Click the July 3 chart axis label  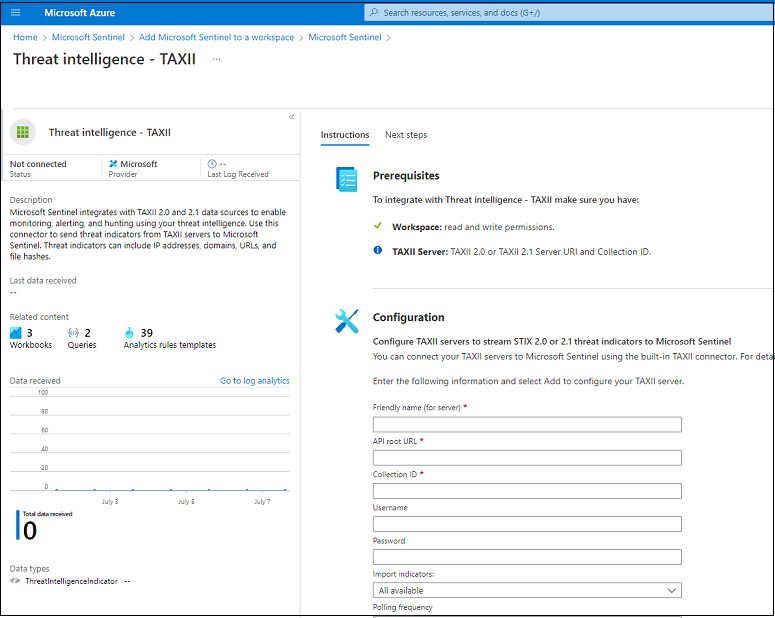click(110, 501)
